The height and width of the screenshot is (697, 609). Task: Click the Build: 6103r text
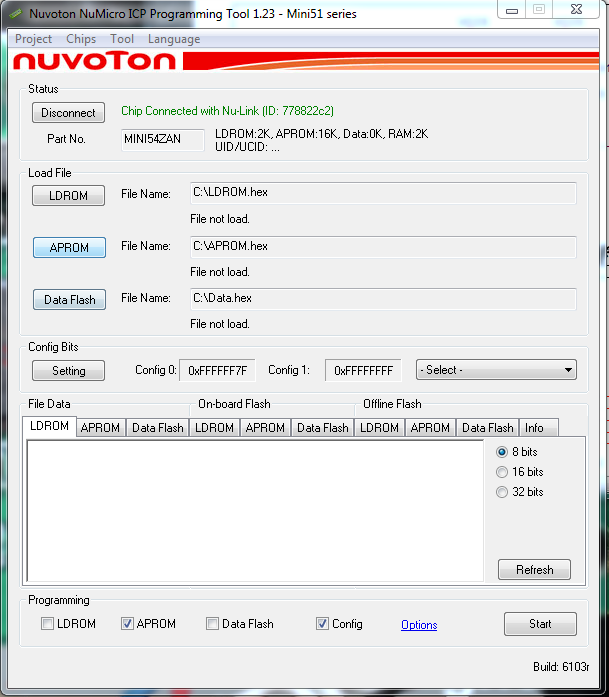[561, 667]
